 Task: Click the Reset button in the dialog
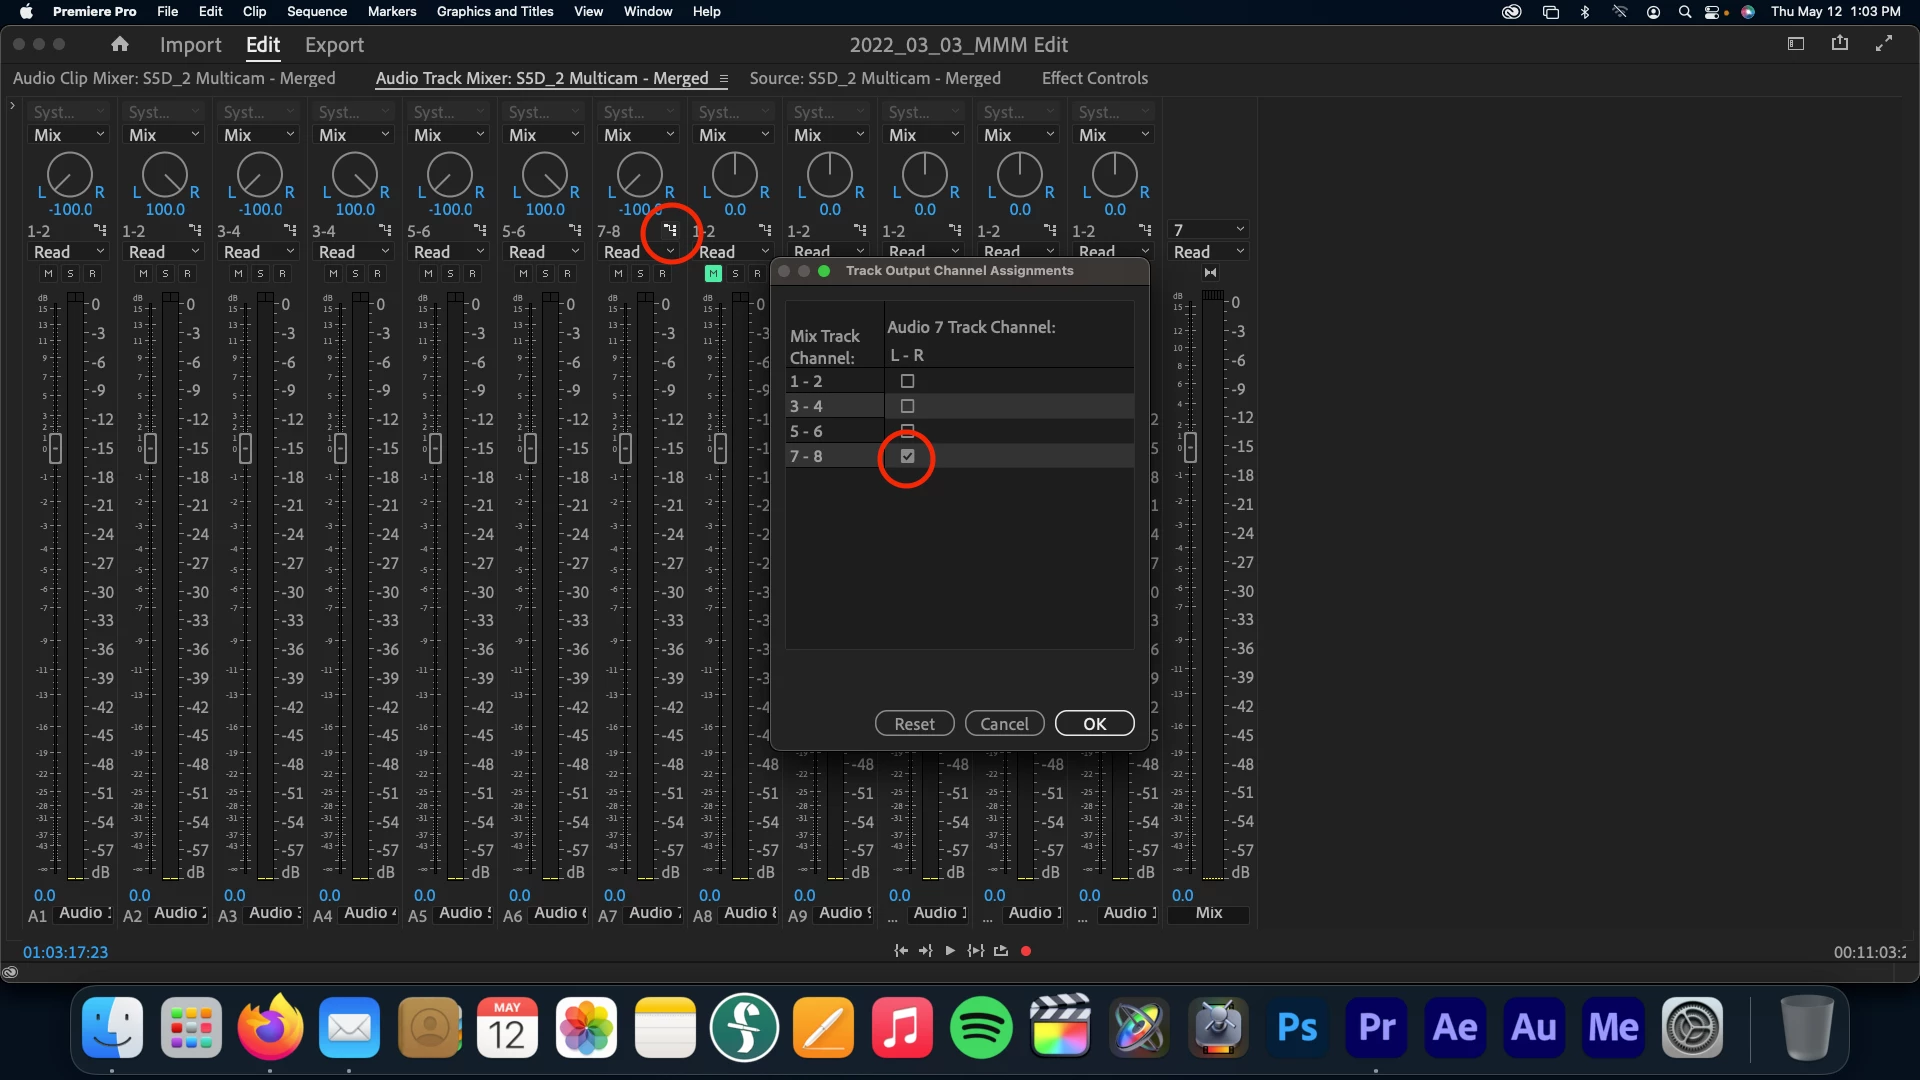[914, 724]
